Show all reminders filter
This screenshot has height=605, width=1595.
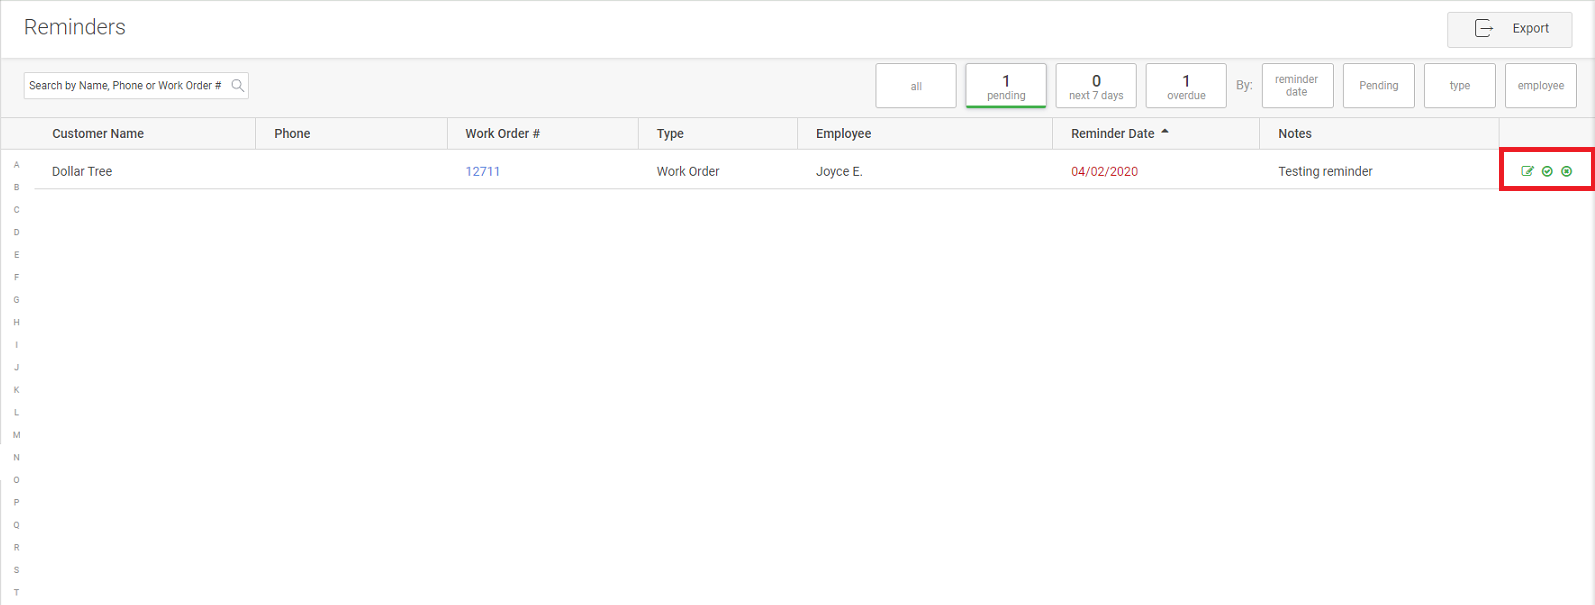[916, 86]
